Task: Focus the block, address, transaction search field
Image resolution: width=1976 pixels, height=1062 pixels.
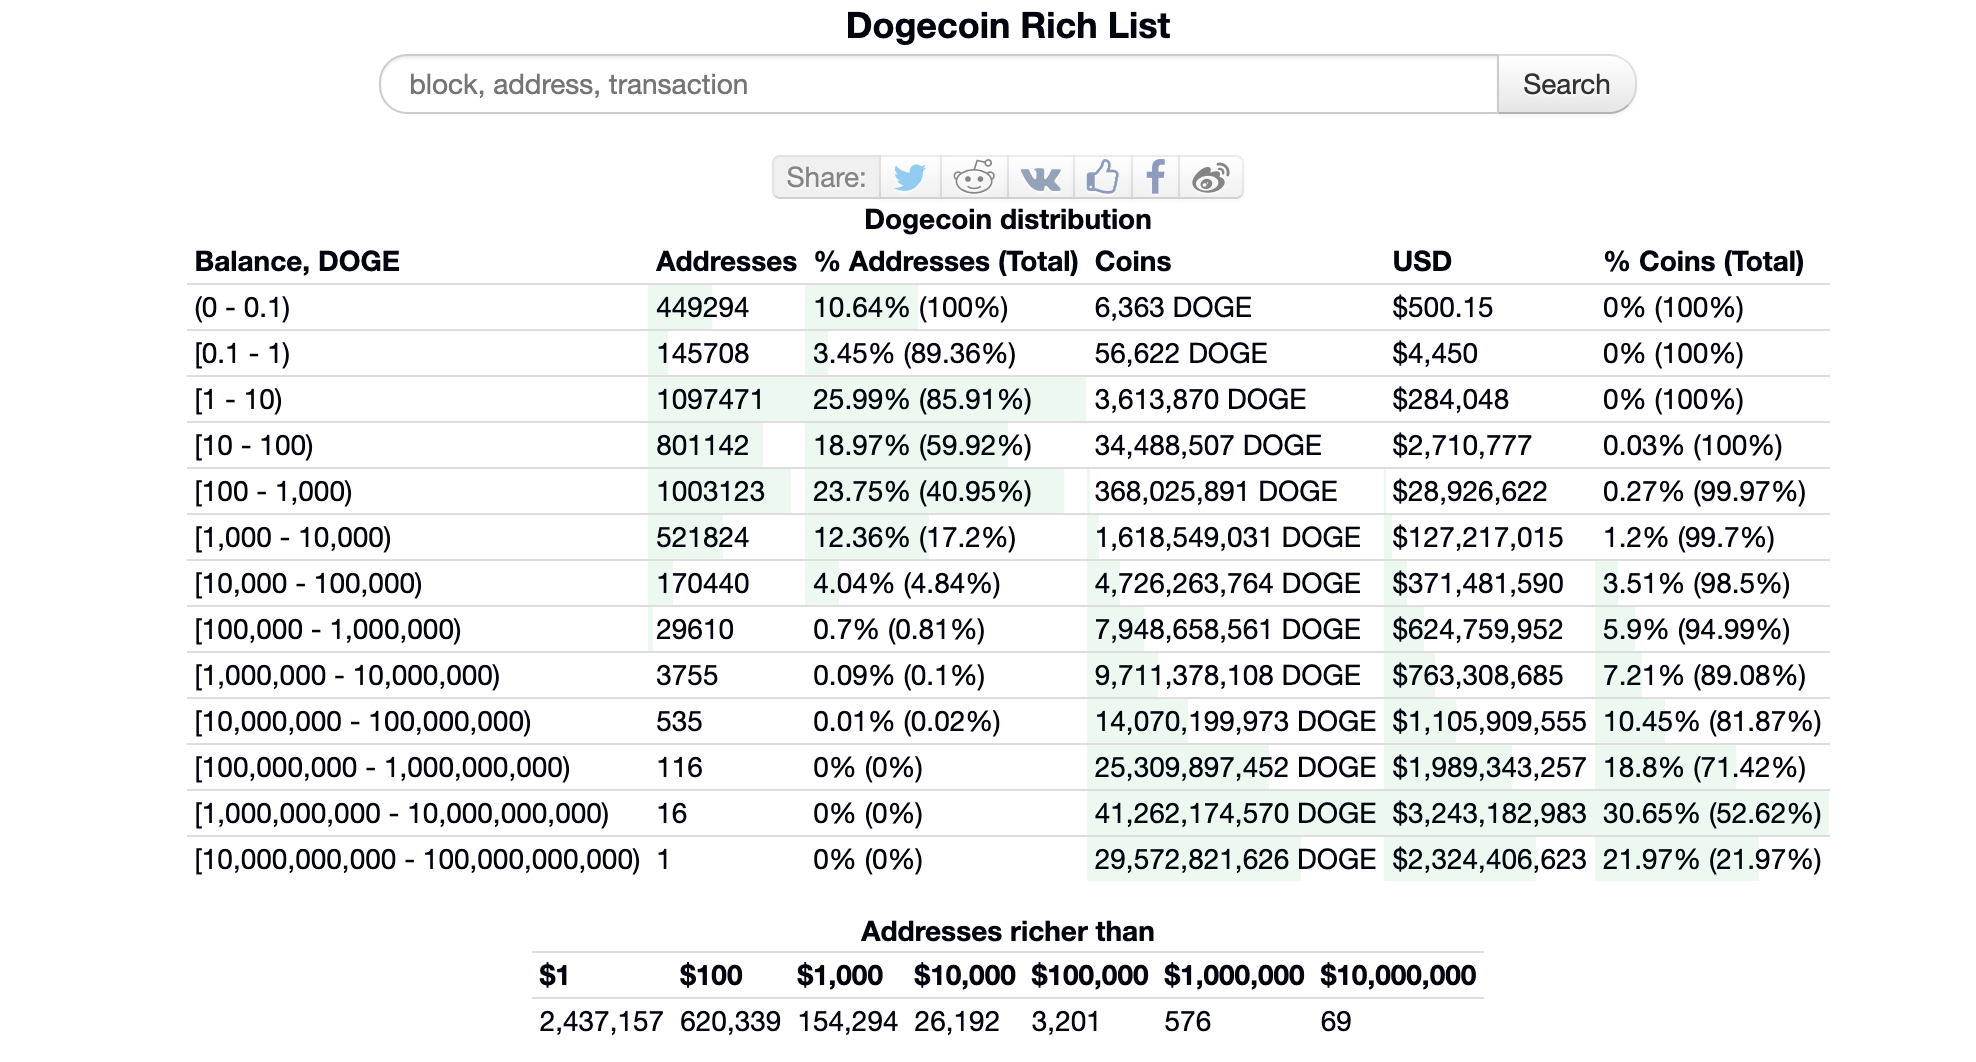Action: tap(938, 85)
